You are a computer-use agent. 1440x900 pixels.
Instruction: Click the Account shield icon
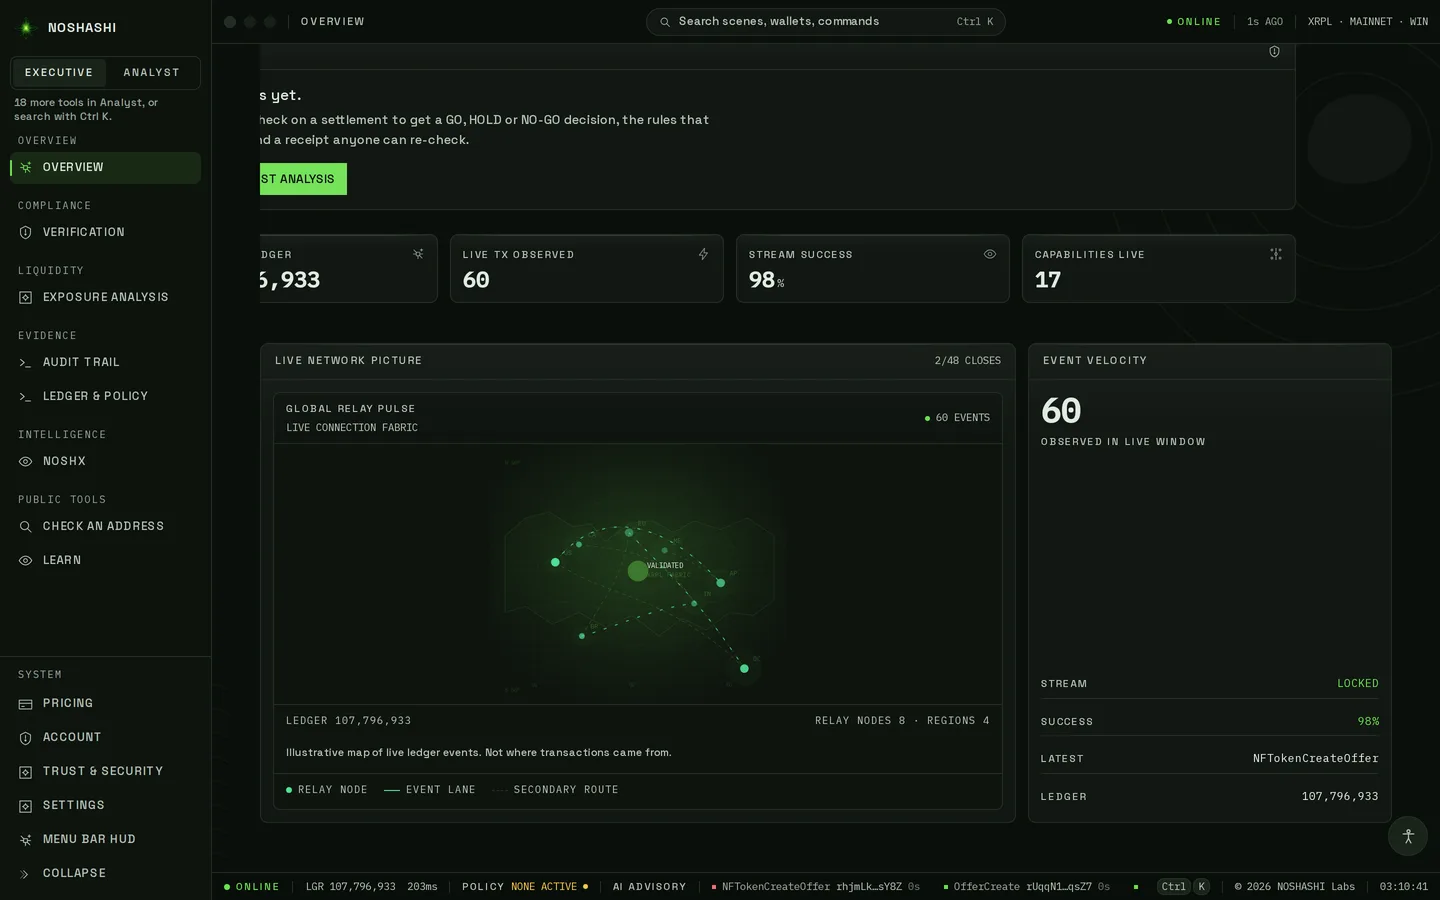pyautogui.click(x=26, y=738)
